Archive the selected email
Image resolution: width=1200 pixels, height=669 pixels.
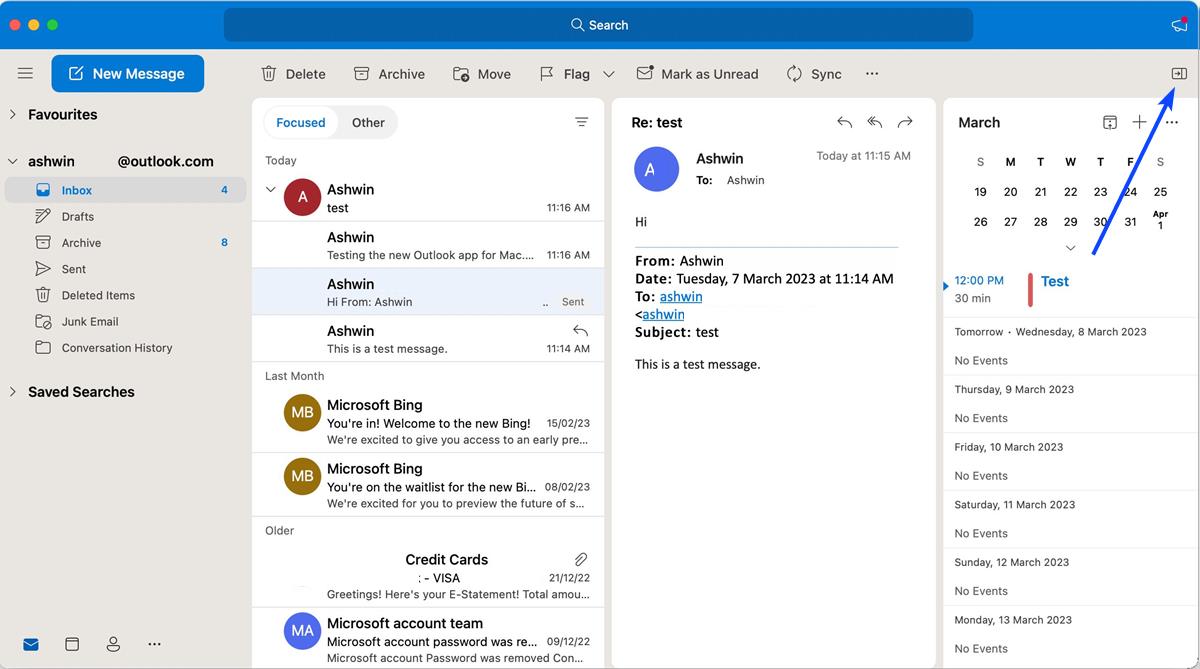click(389, 73)
